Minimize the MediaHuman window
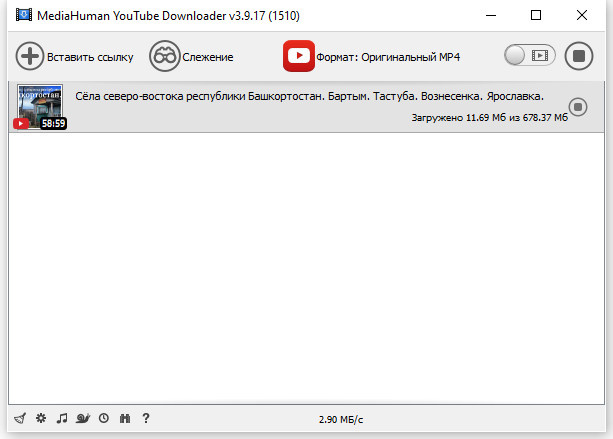 (x=491, y=15)
